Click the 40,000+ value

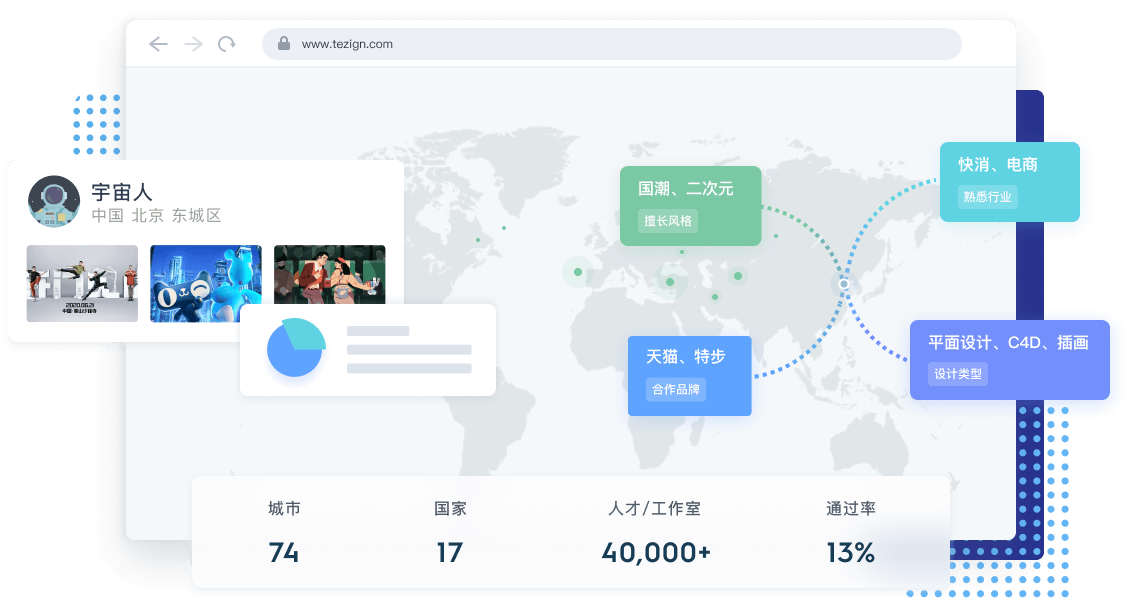pos(657,553)
